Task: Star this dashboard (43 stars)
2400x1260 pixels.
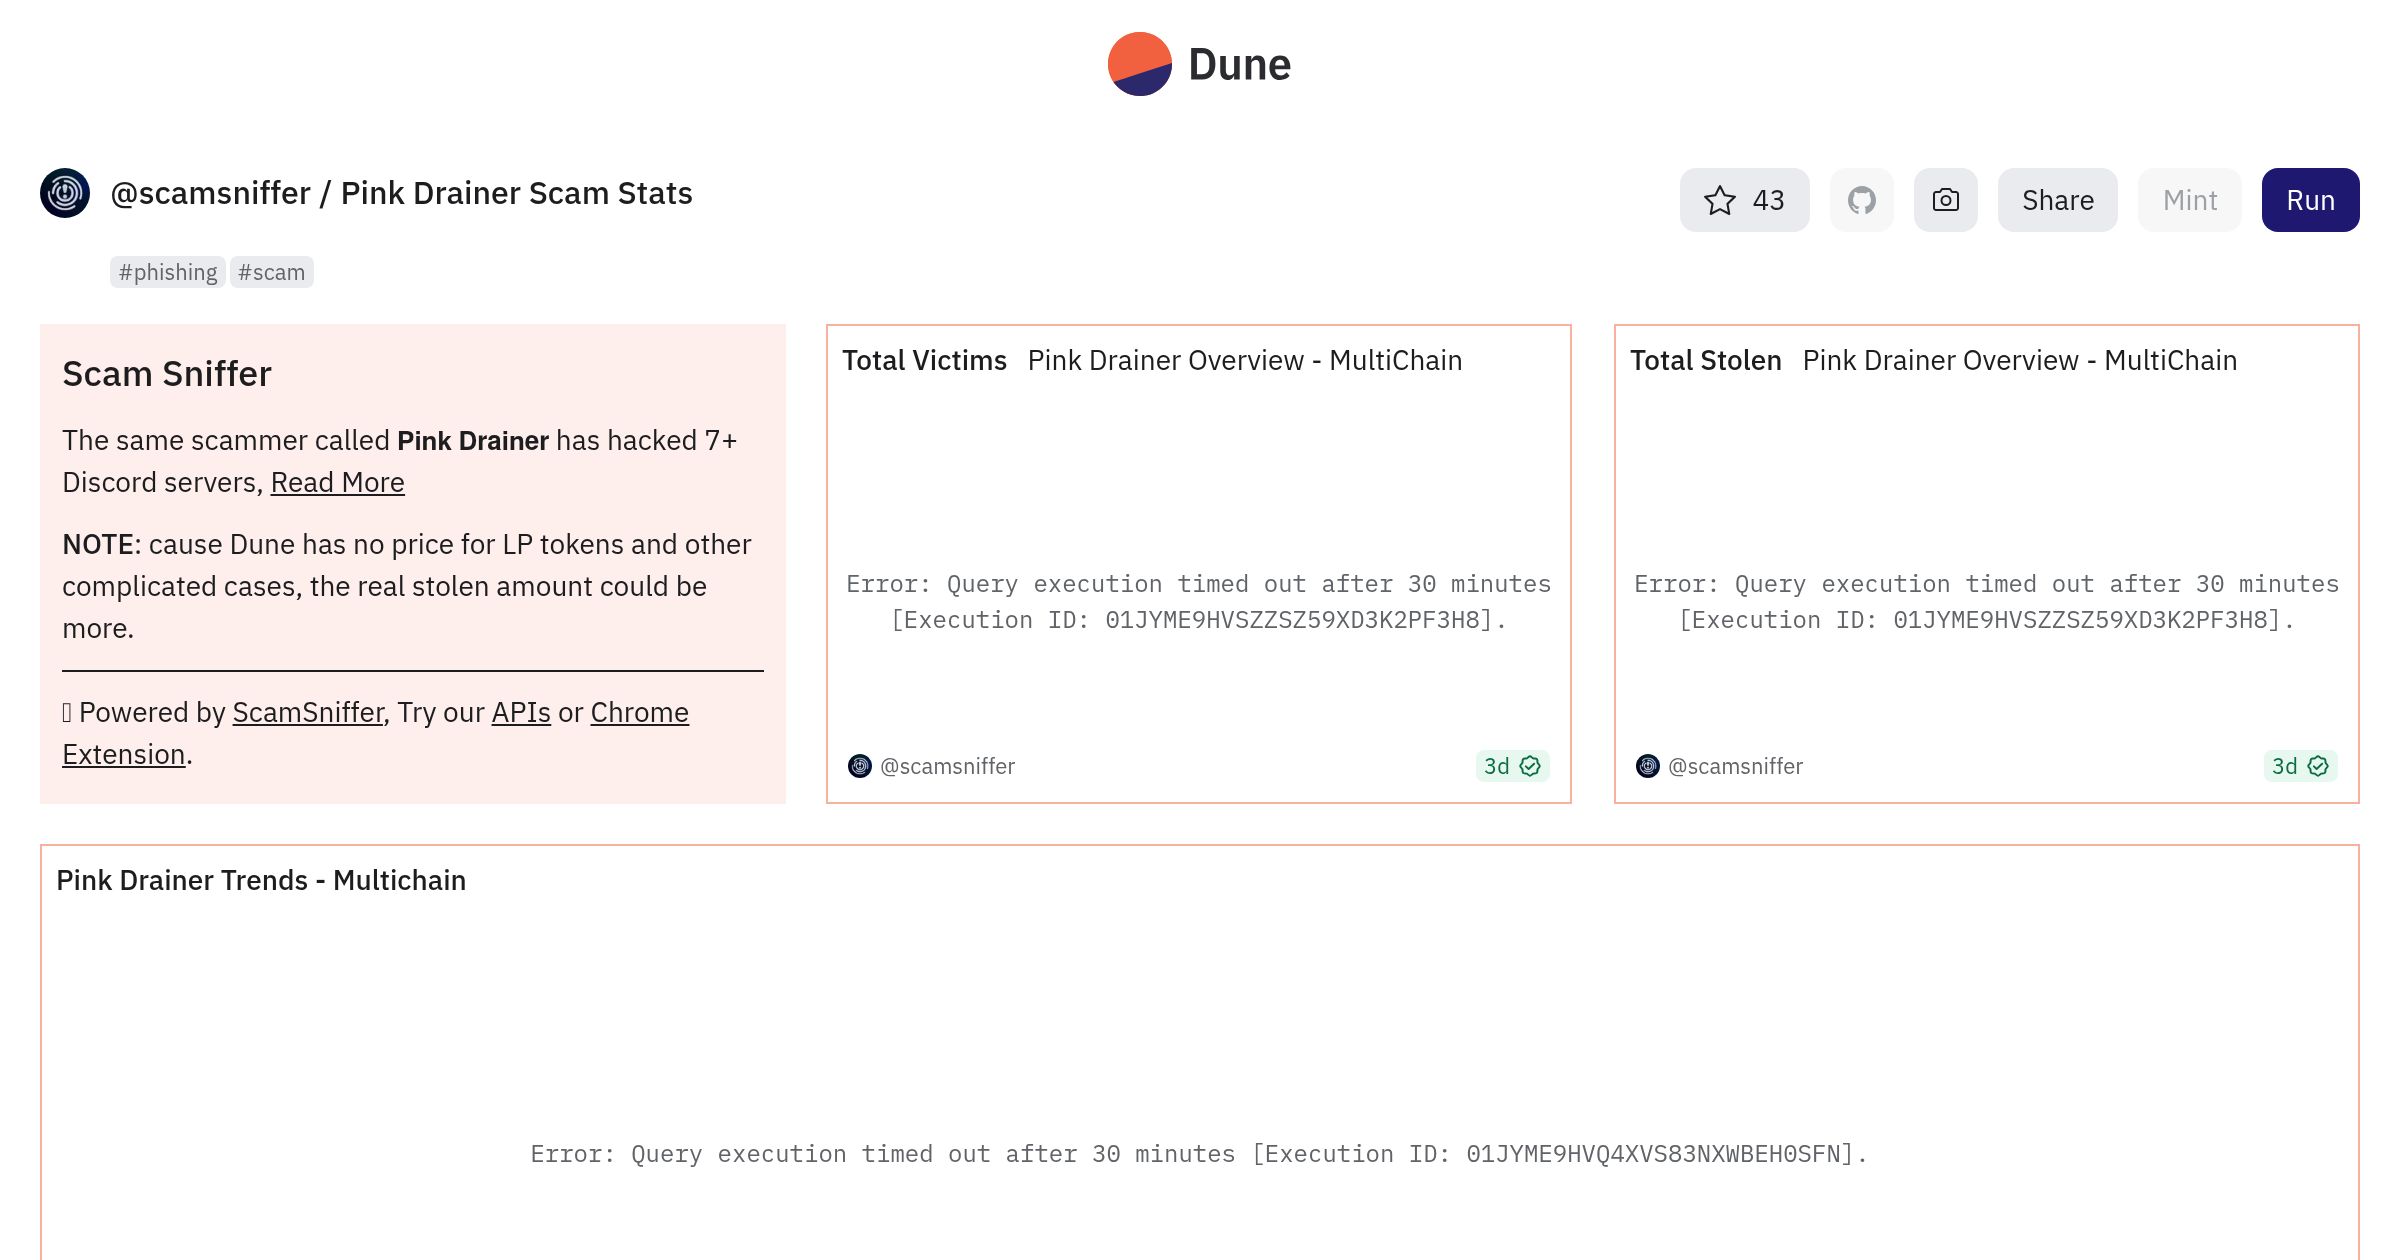Action: [x=1744, y=200]
